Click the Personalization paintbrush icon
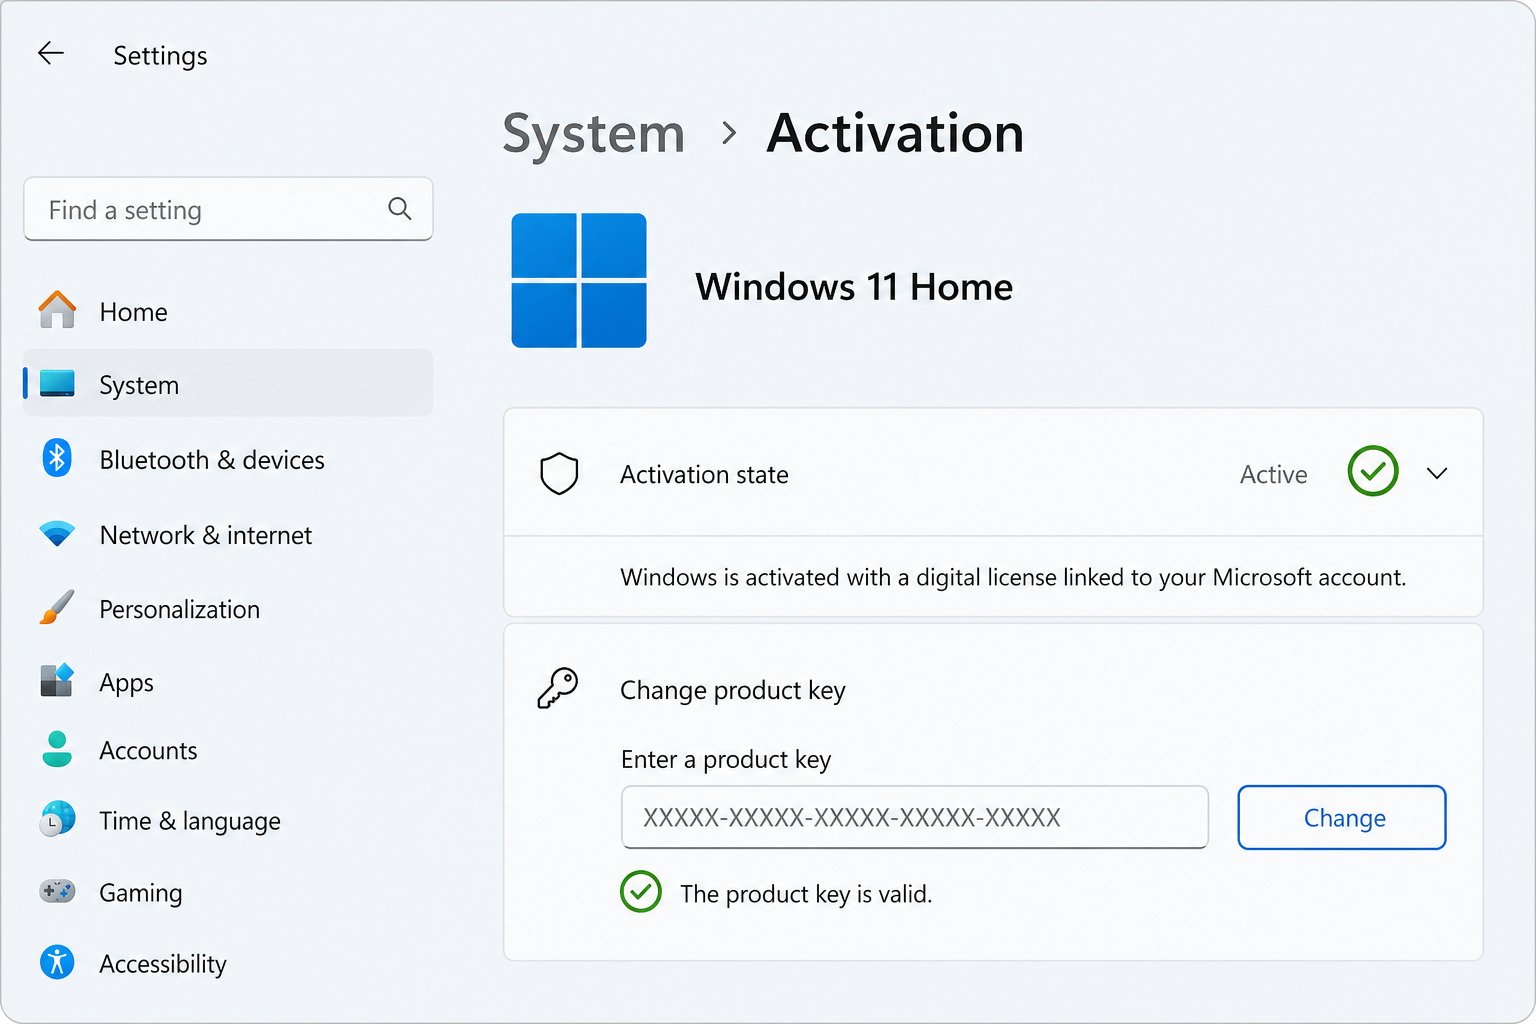The height and width of the screenshot is (1024, 1536). 57,607
